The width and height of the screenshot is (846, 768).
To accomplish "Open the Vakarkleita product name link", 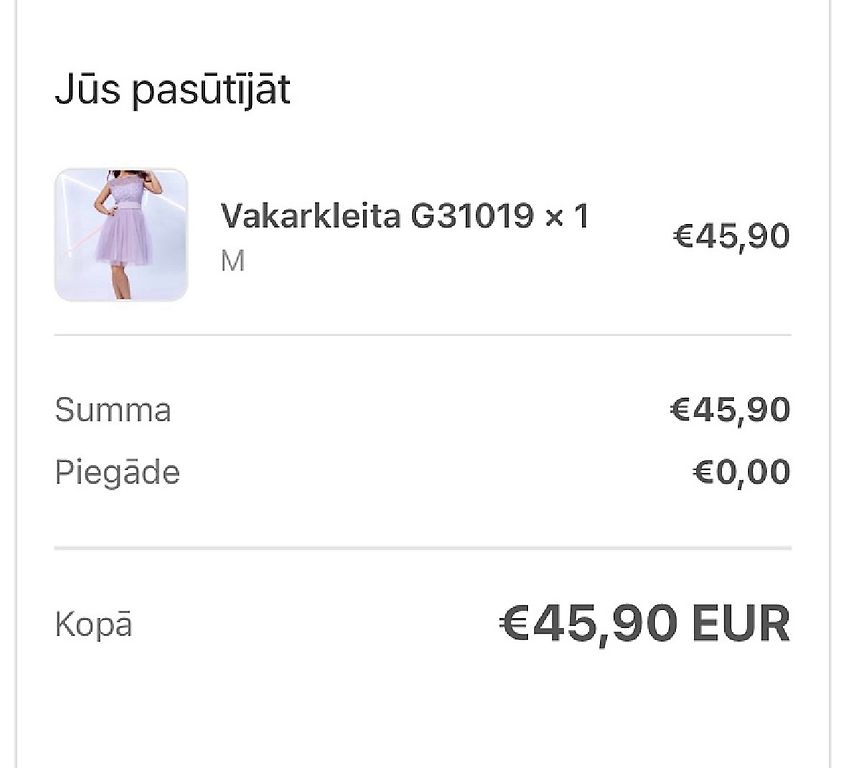I will (311, 215).
